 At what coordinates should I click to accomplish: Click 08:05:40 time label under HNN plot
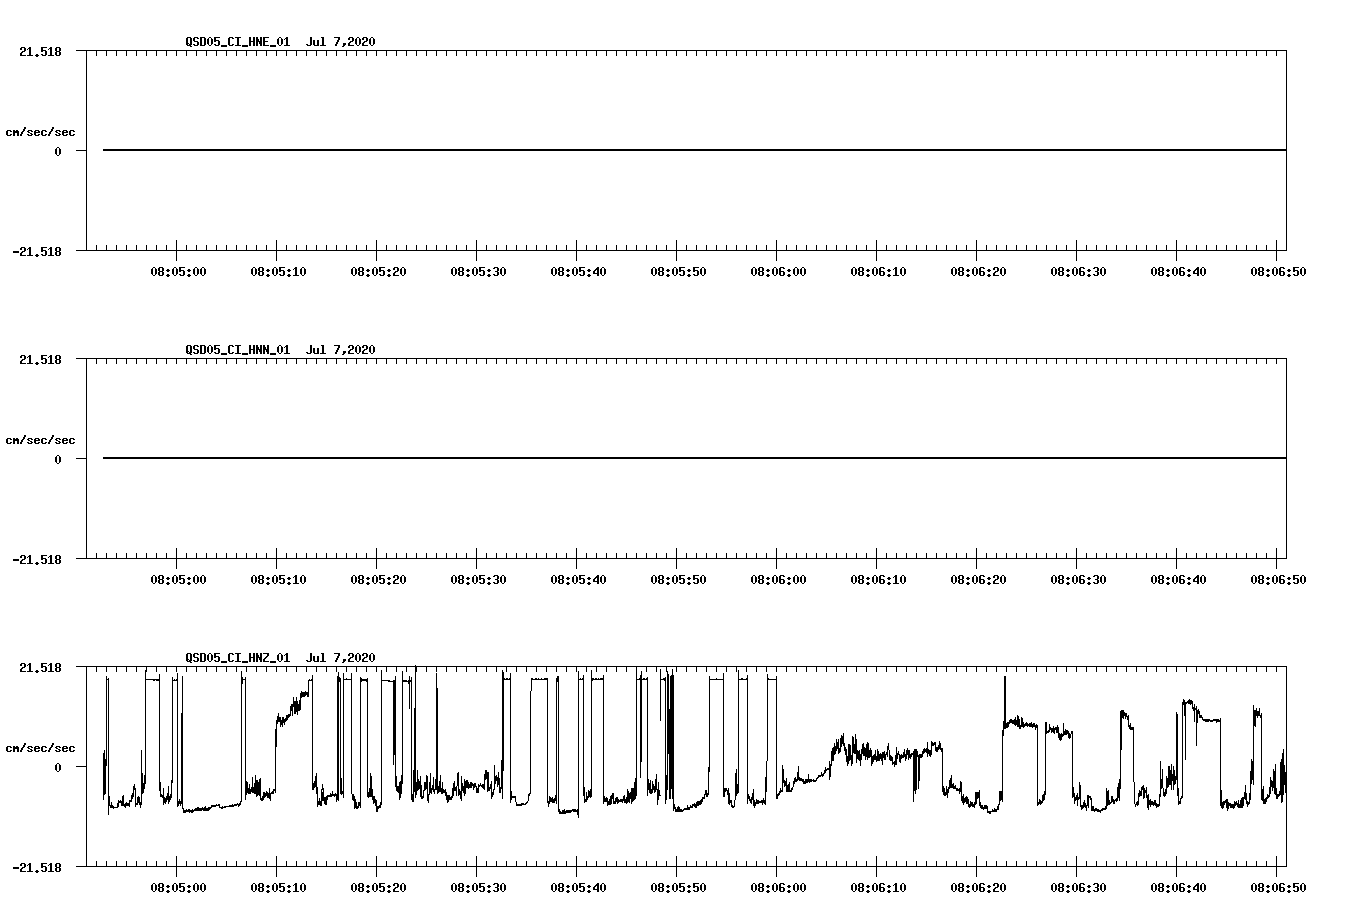click(578, 580)
